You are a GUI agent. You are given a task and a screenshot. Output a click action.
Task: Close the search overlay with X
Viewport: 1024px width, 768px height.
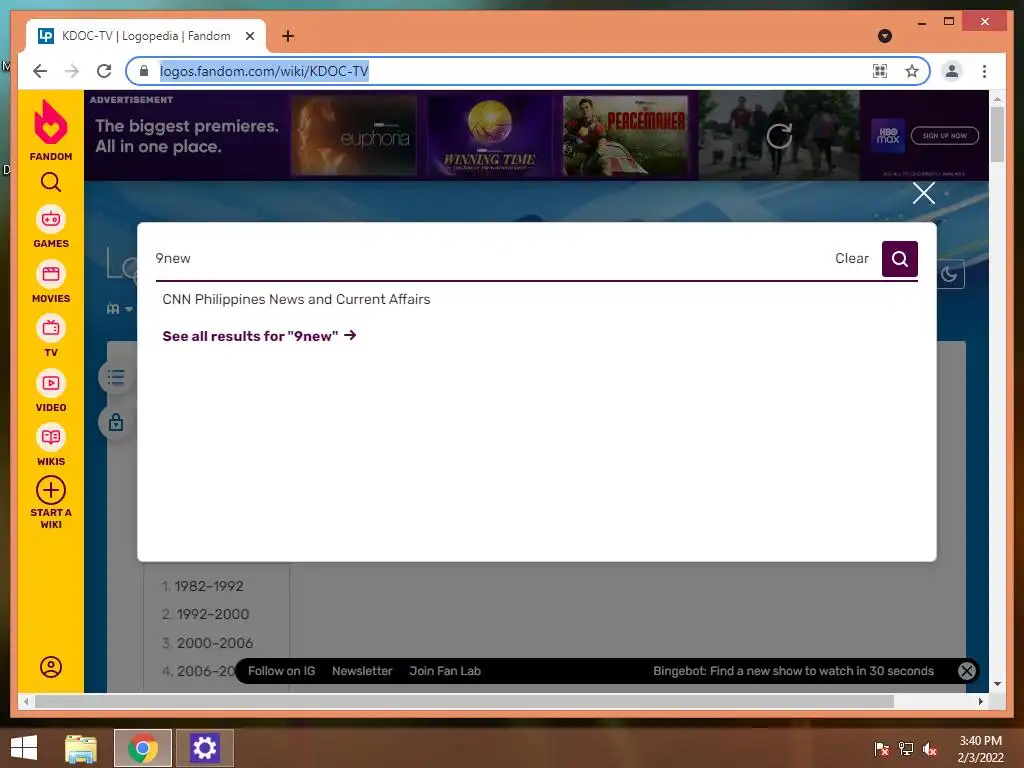[x=923, y=193]
